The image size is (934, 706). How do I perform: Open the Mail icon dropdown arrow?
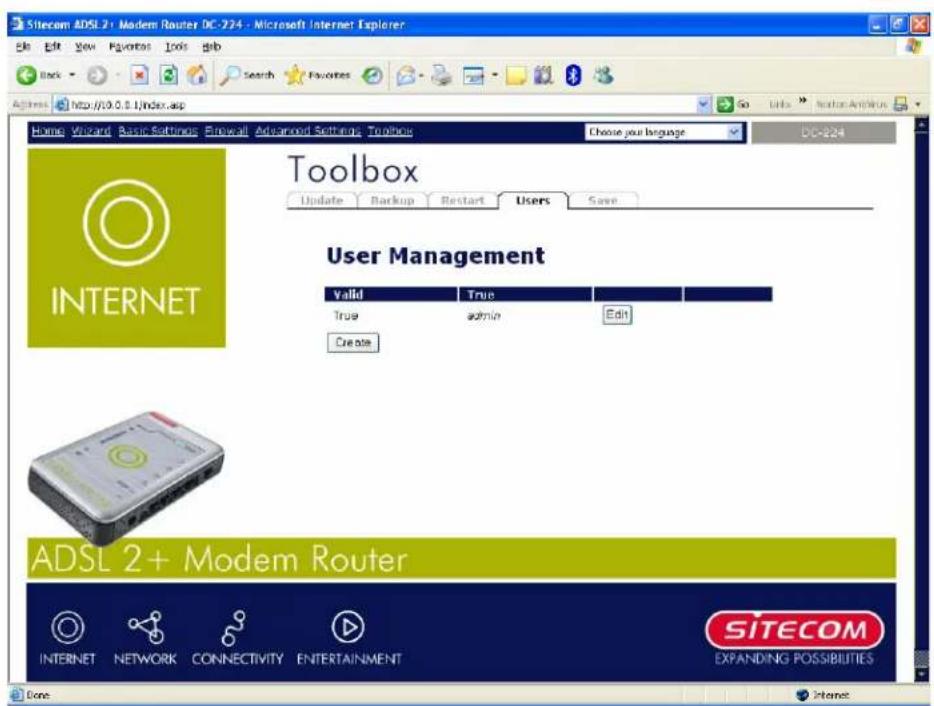[421, 76]
